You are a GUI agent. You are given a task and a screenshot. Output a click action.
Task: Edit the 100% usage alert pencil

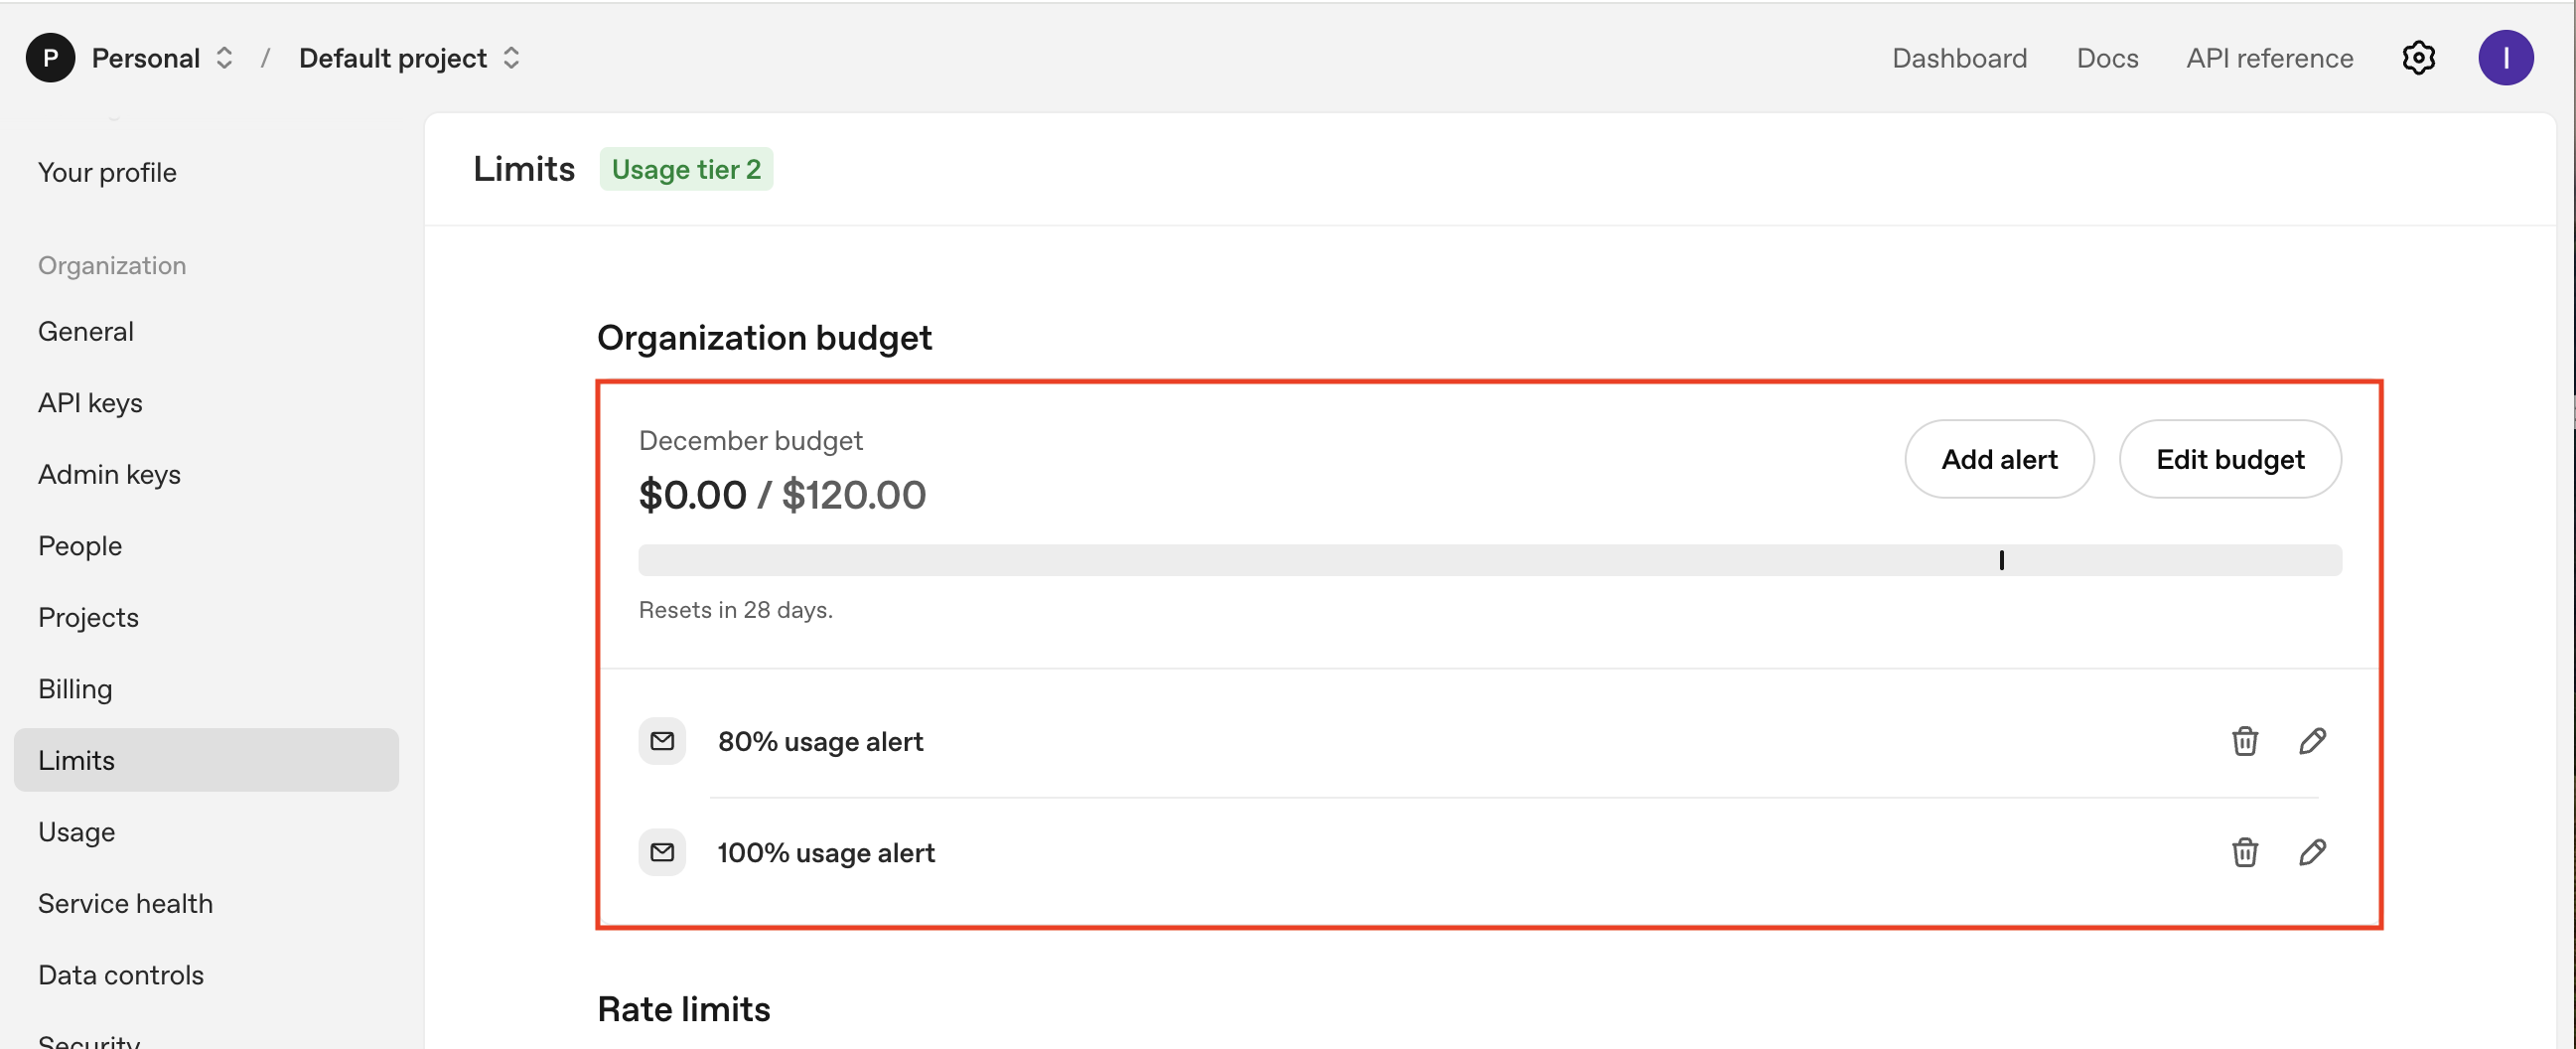coord(2312,852)
